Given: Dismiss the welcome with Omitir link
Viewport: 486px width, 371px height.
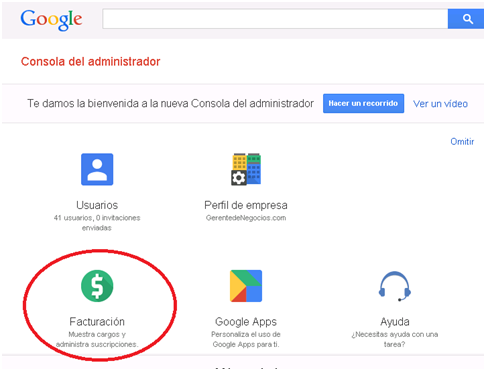Looking at the screenshot, I should pos(462,141).
